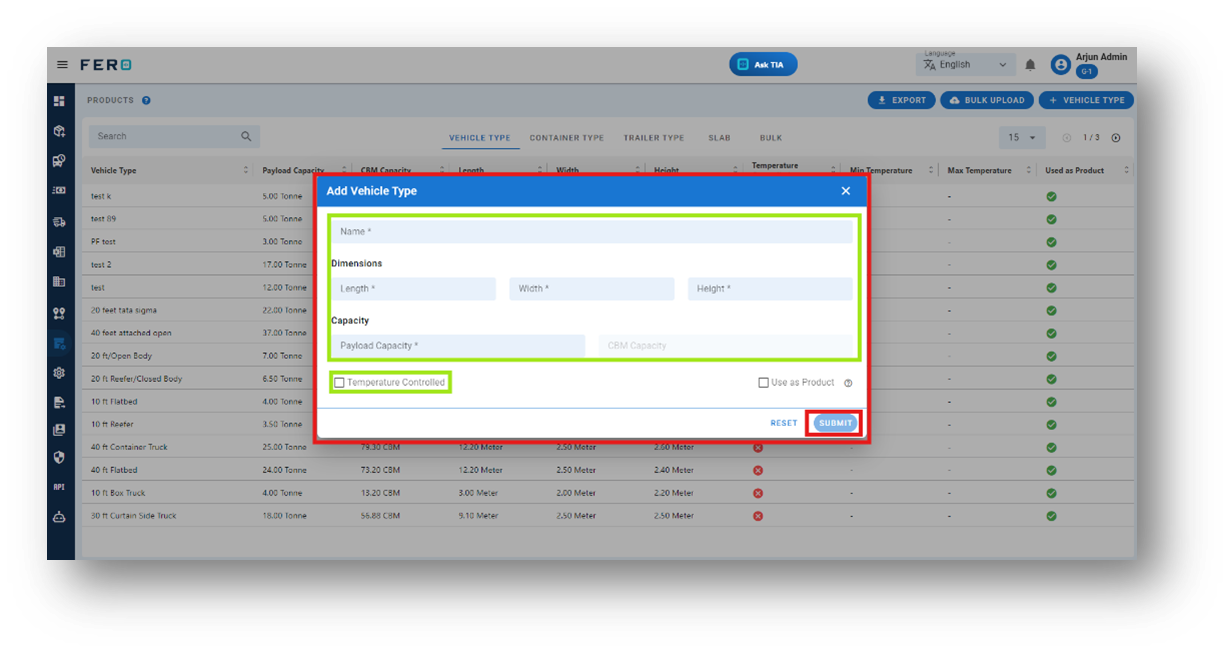Switch to the Slab tab
Viewport: 1232px width, 655px height.
(x=719, y=138)
